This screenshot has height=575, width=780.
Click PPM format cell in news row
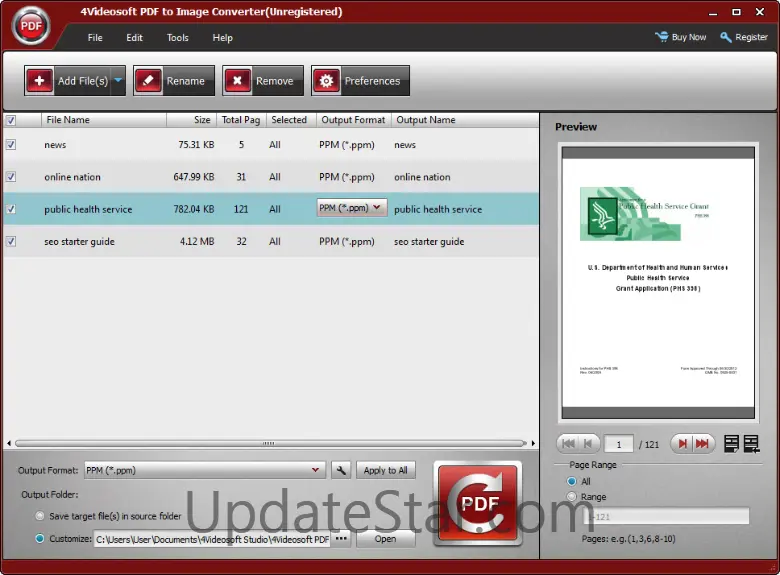click(x=347, y=145)
